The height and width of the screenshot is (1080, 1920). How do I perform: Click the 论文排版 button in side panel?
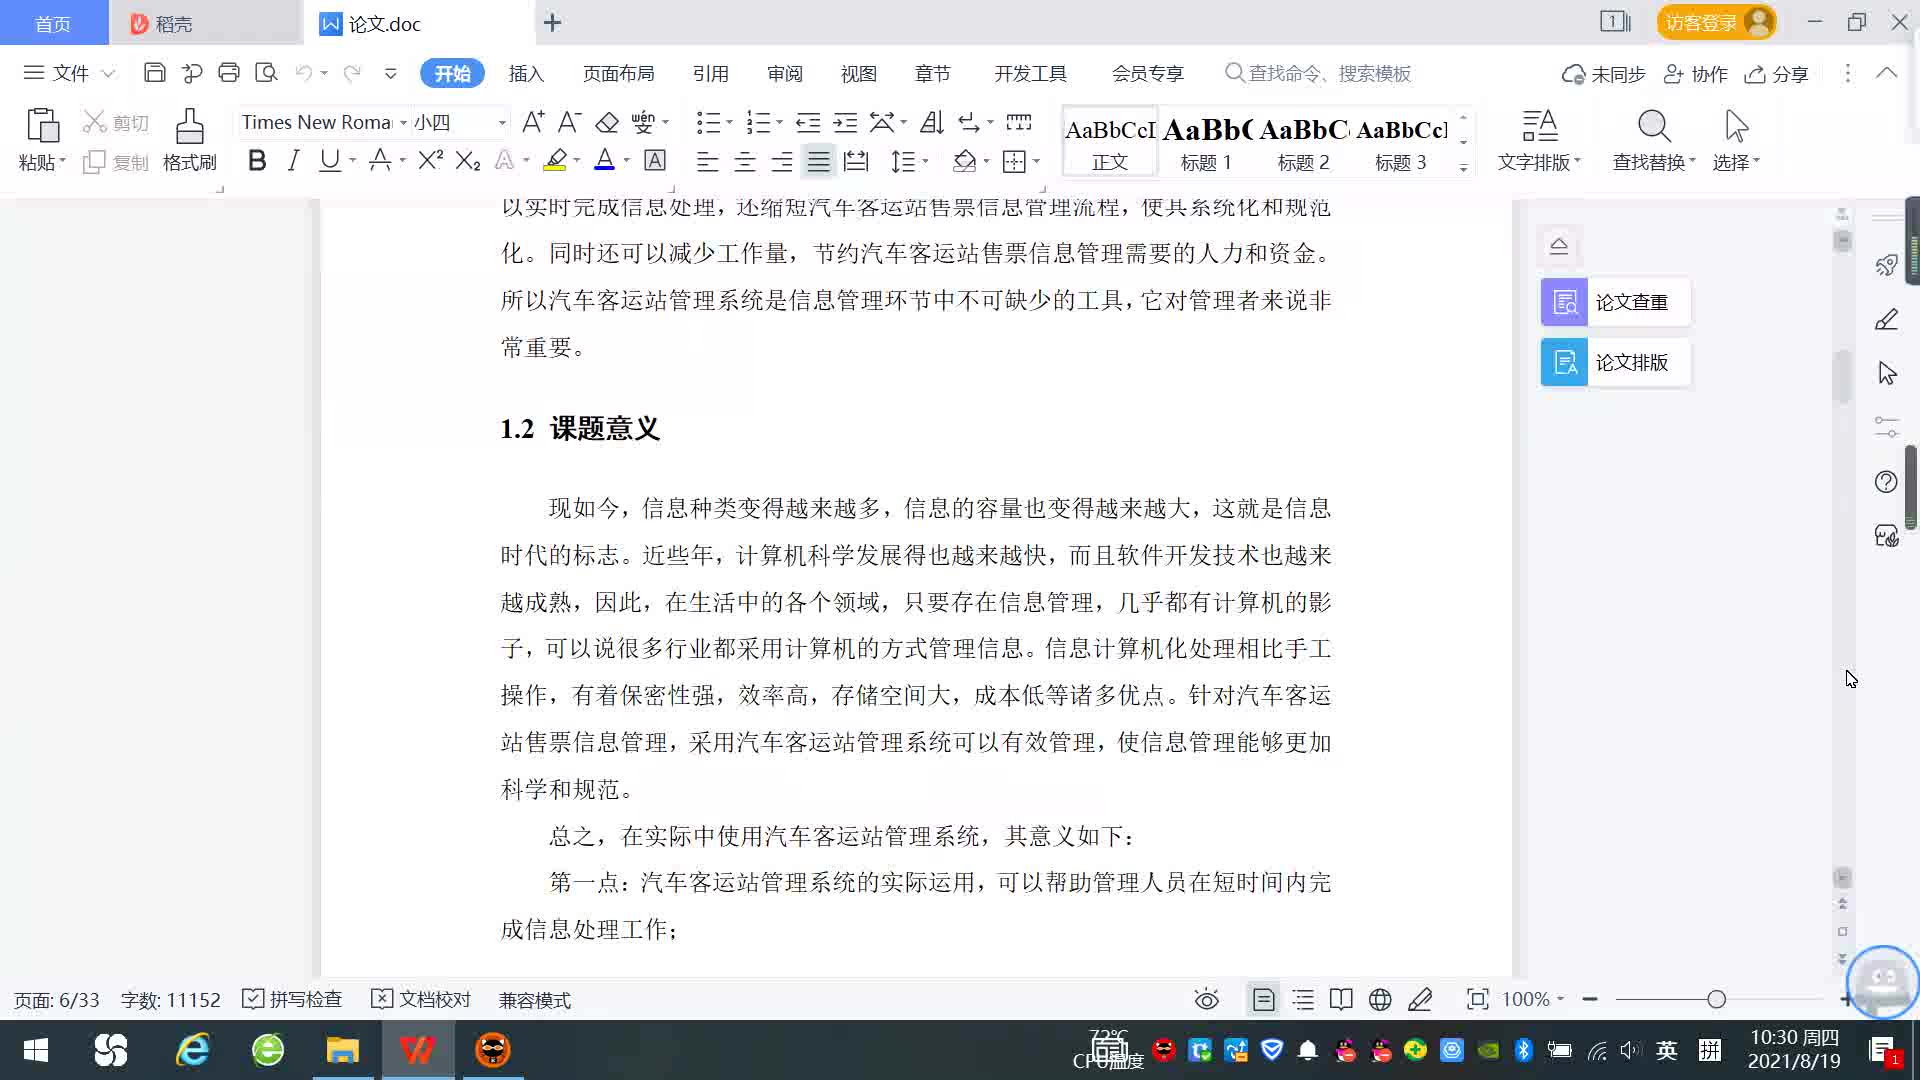(1615, 362)
